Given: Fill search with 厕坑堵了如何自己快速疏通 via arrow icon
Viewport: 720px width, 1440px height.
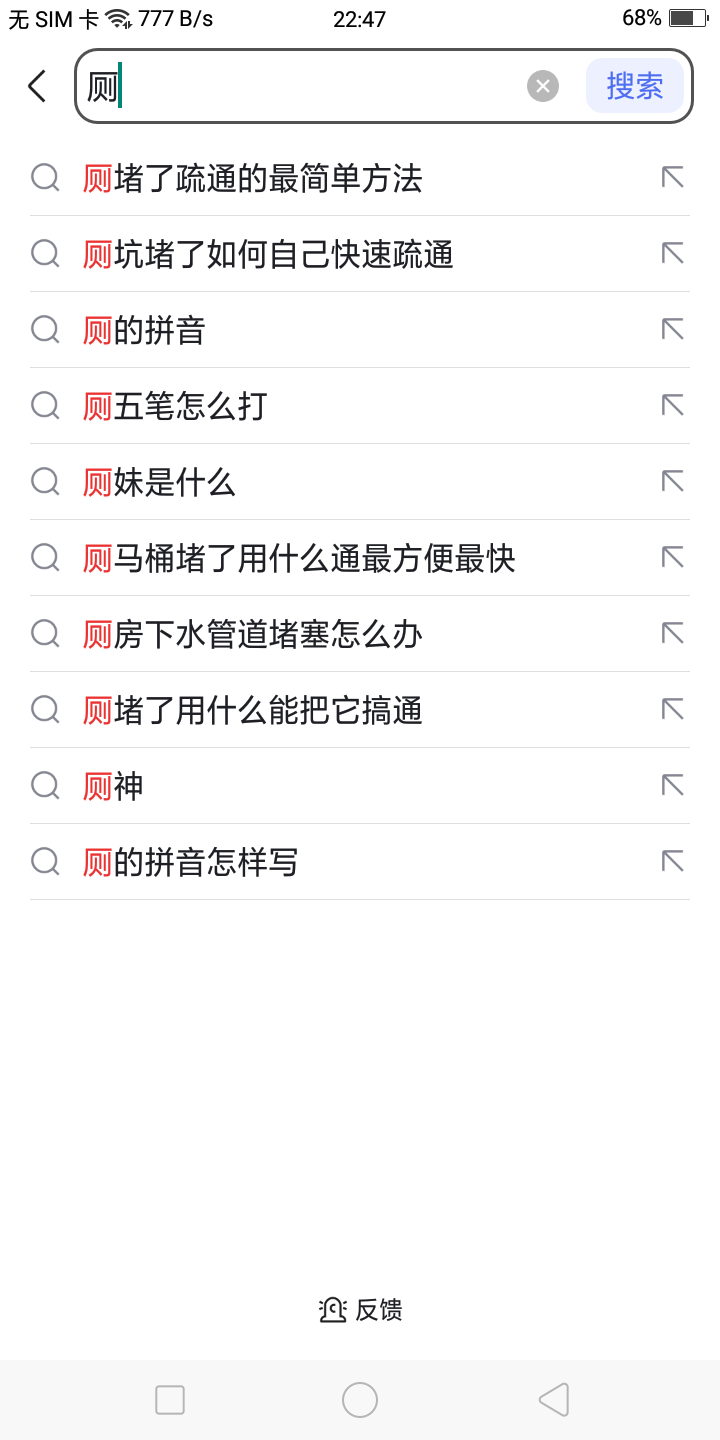Looking at the screenshot, I should (x=672, y=254).
